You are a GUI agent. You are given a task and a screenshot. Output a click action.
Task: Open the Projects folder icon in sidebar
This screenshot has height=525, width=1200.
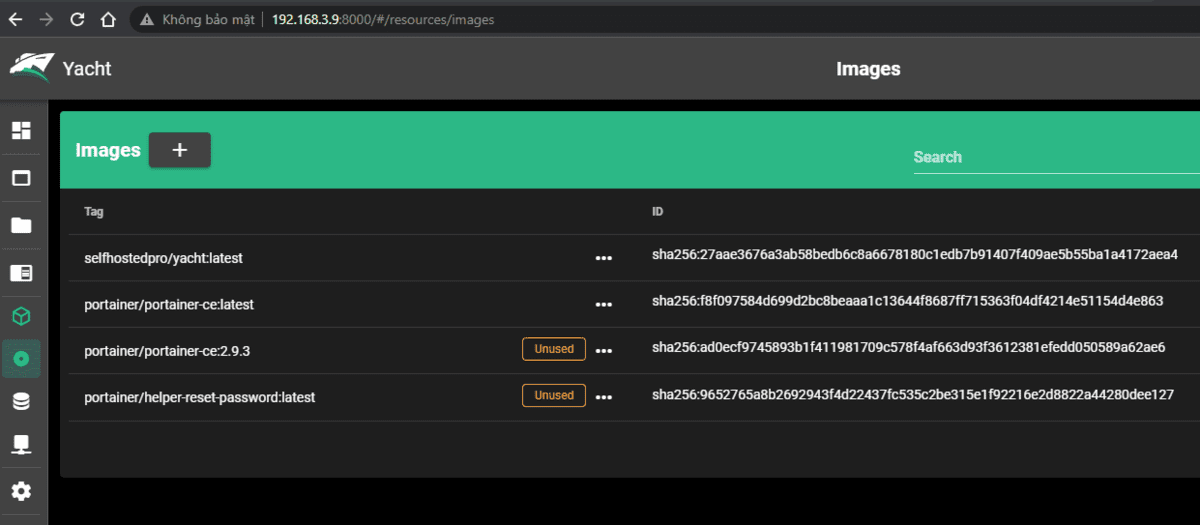[x=21, y=226]
